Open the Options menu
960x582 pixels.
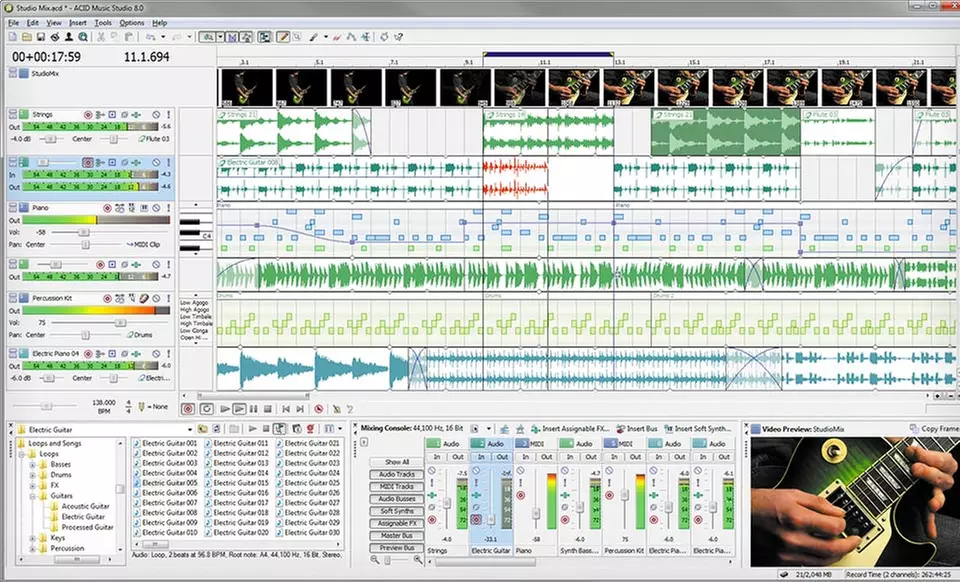(132, 23)
